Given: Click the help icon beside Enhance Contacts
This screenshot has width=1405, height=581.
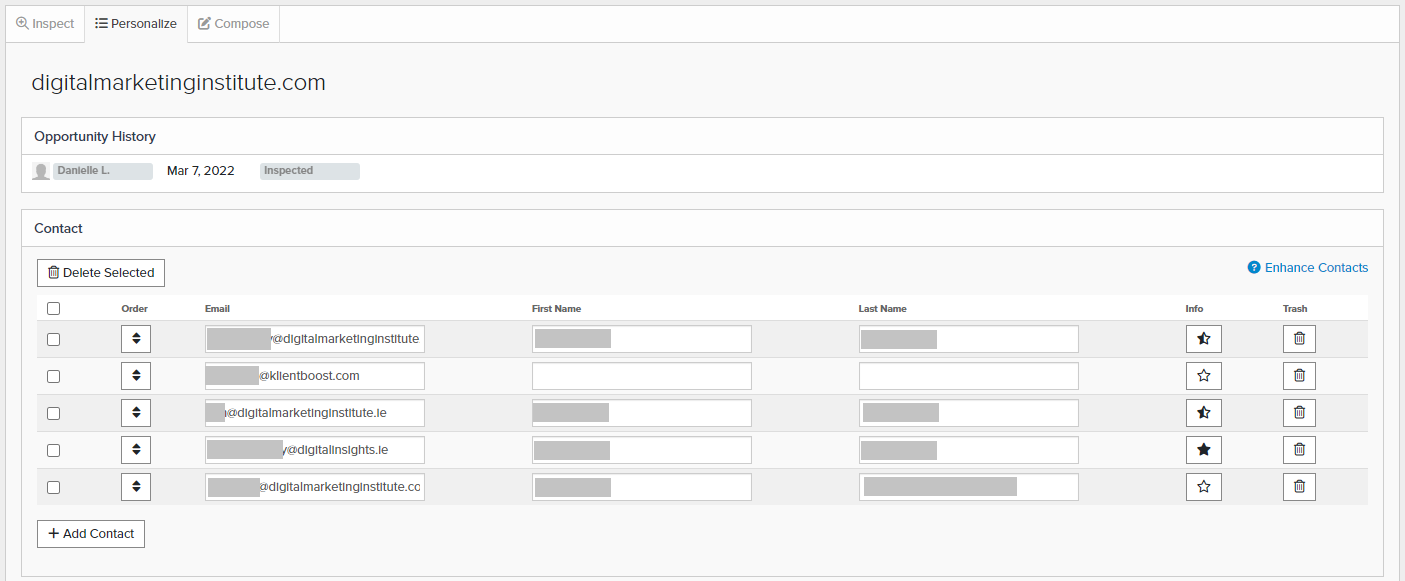Looking at the screenshot, I should tap(1253, 267).
